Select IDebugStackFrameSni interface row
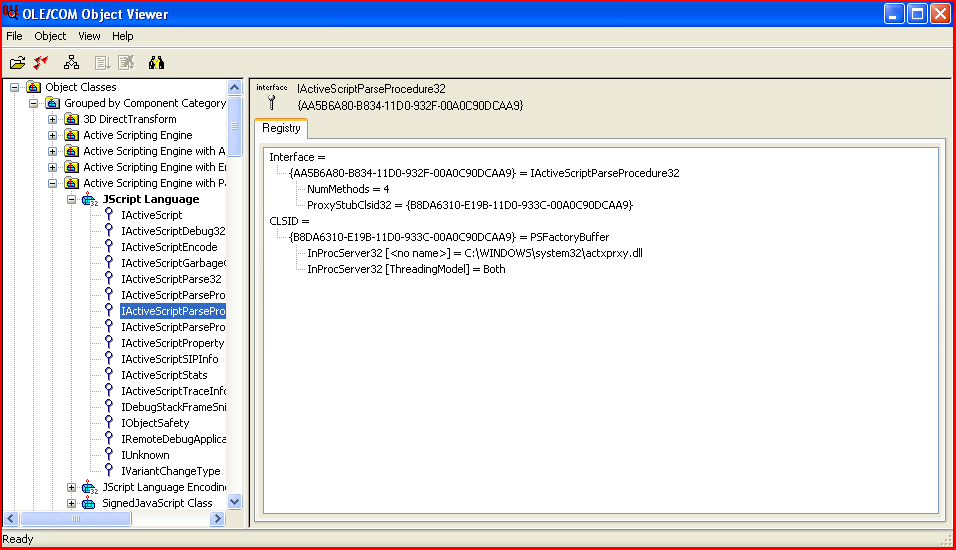956x550 pixels. coord(173,407)
